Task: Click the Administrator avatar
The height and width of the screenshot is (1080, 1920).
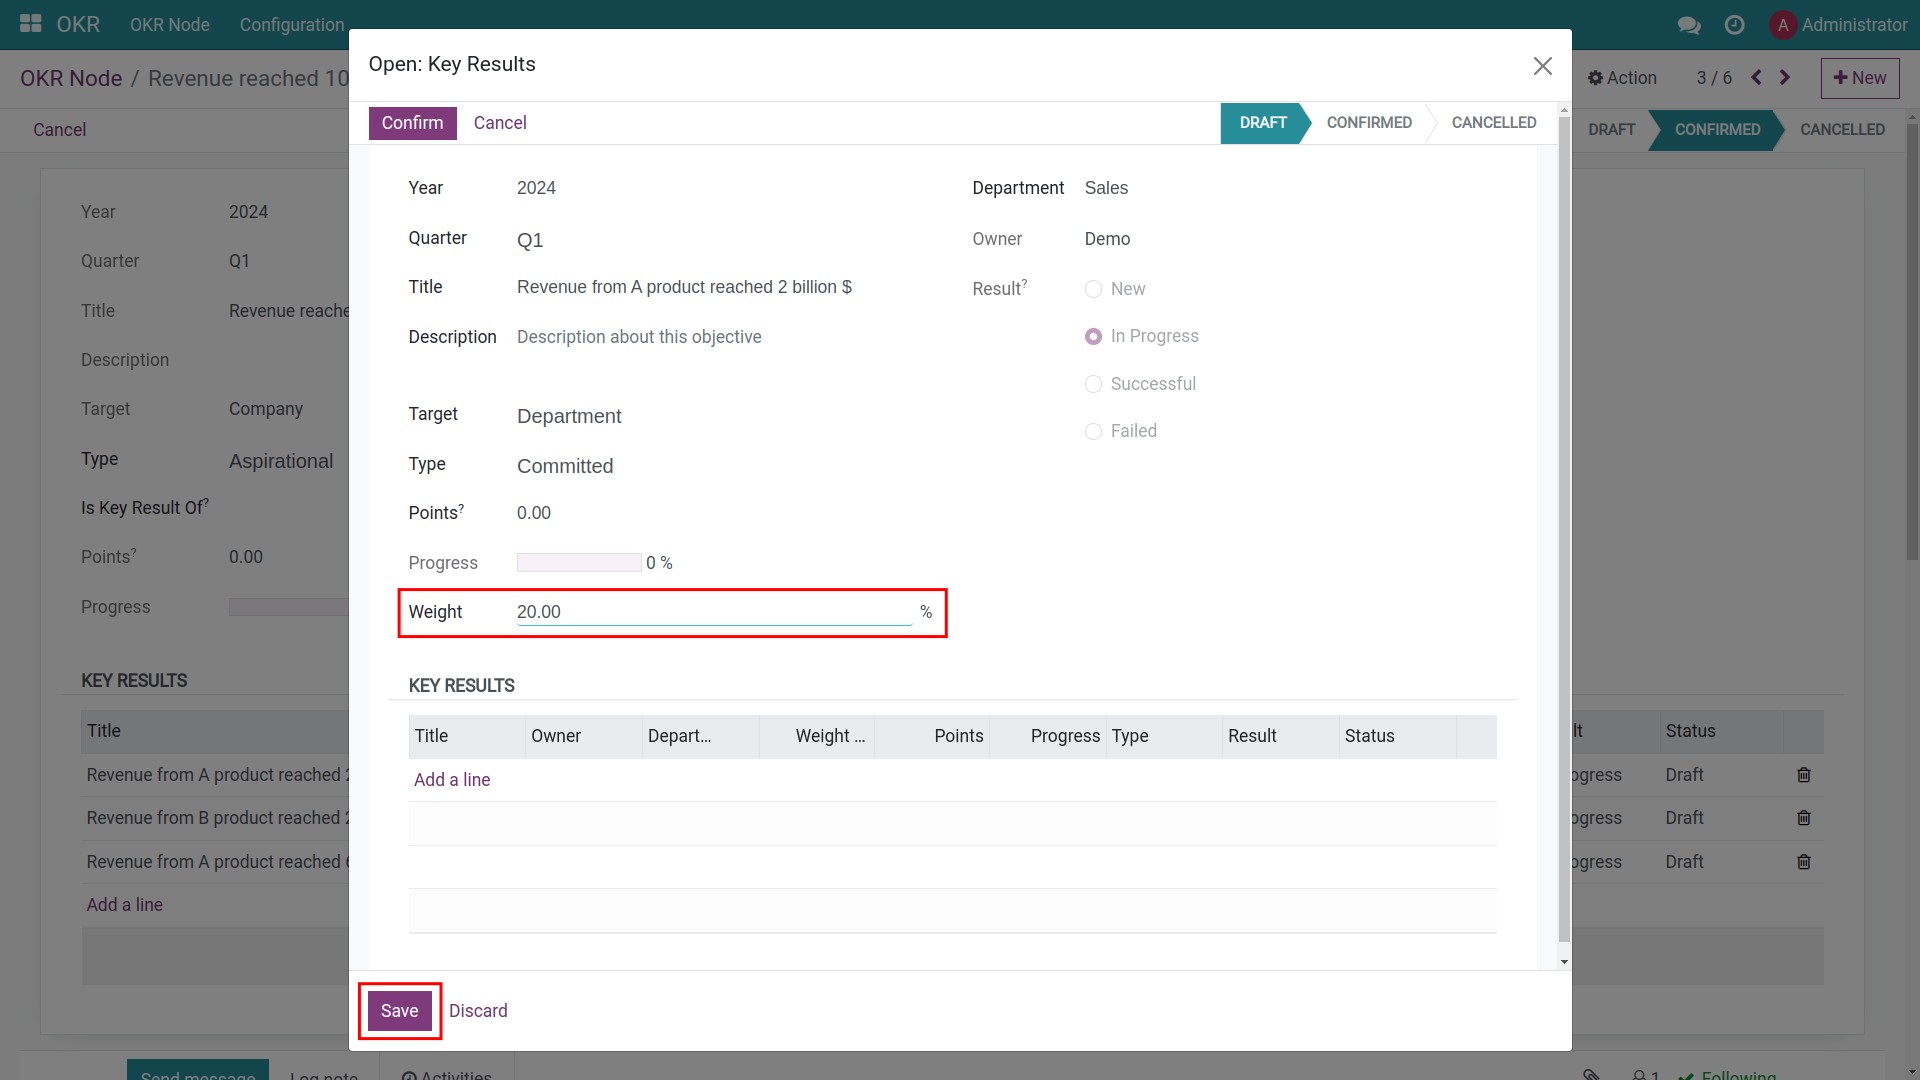Action: tap(1784, 24)
